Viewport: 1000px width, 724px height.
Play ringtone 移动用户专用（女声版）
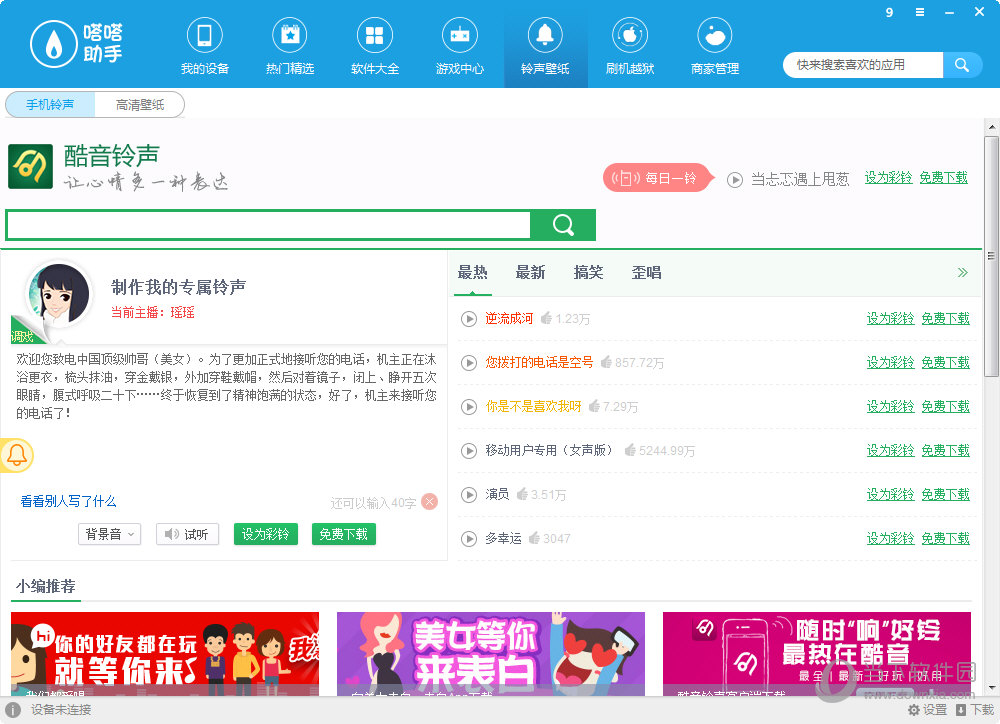tap(469, 450)
